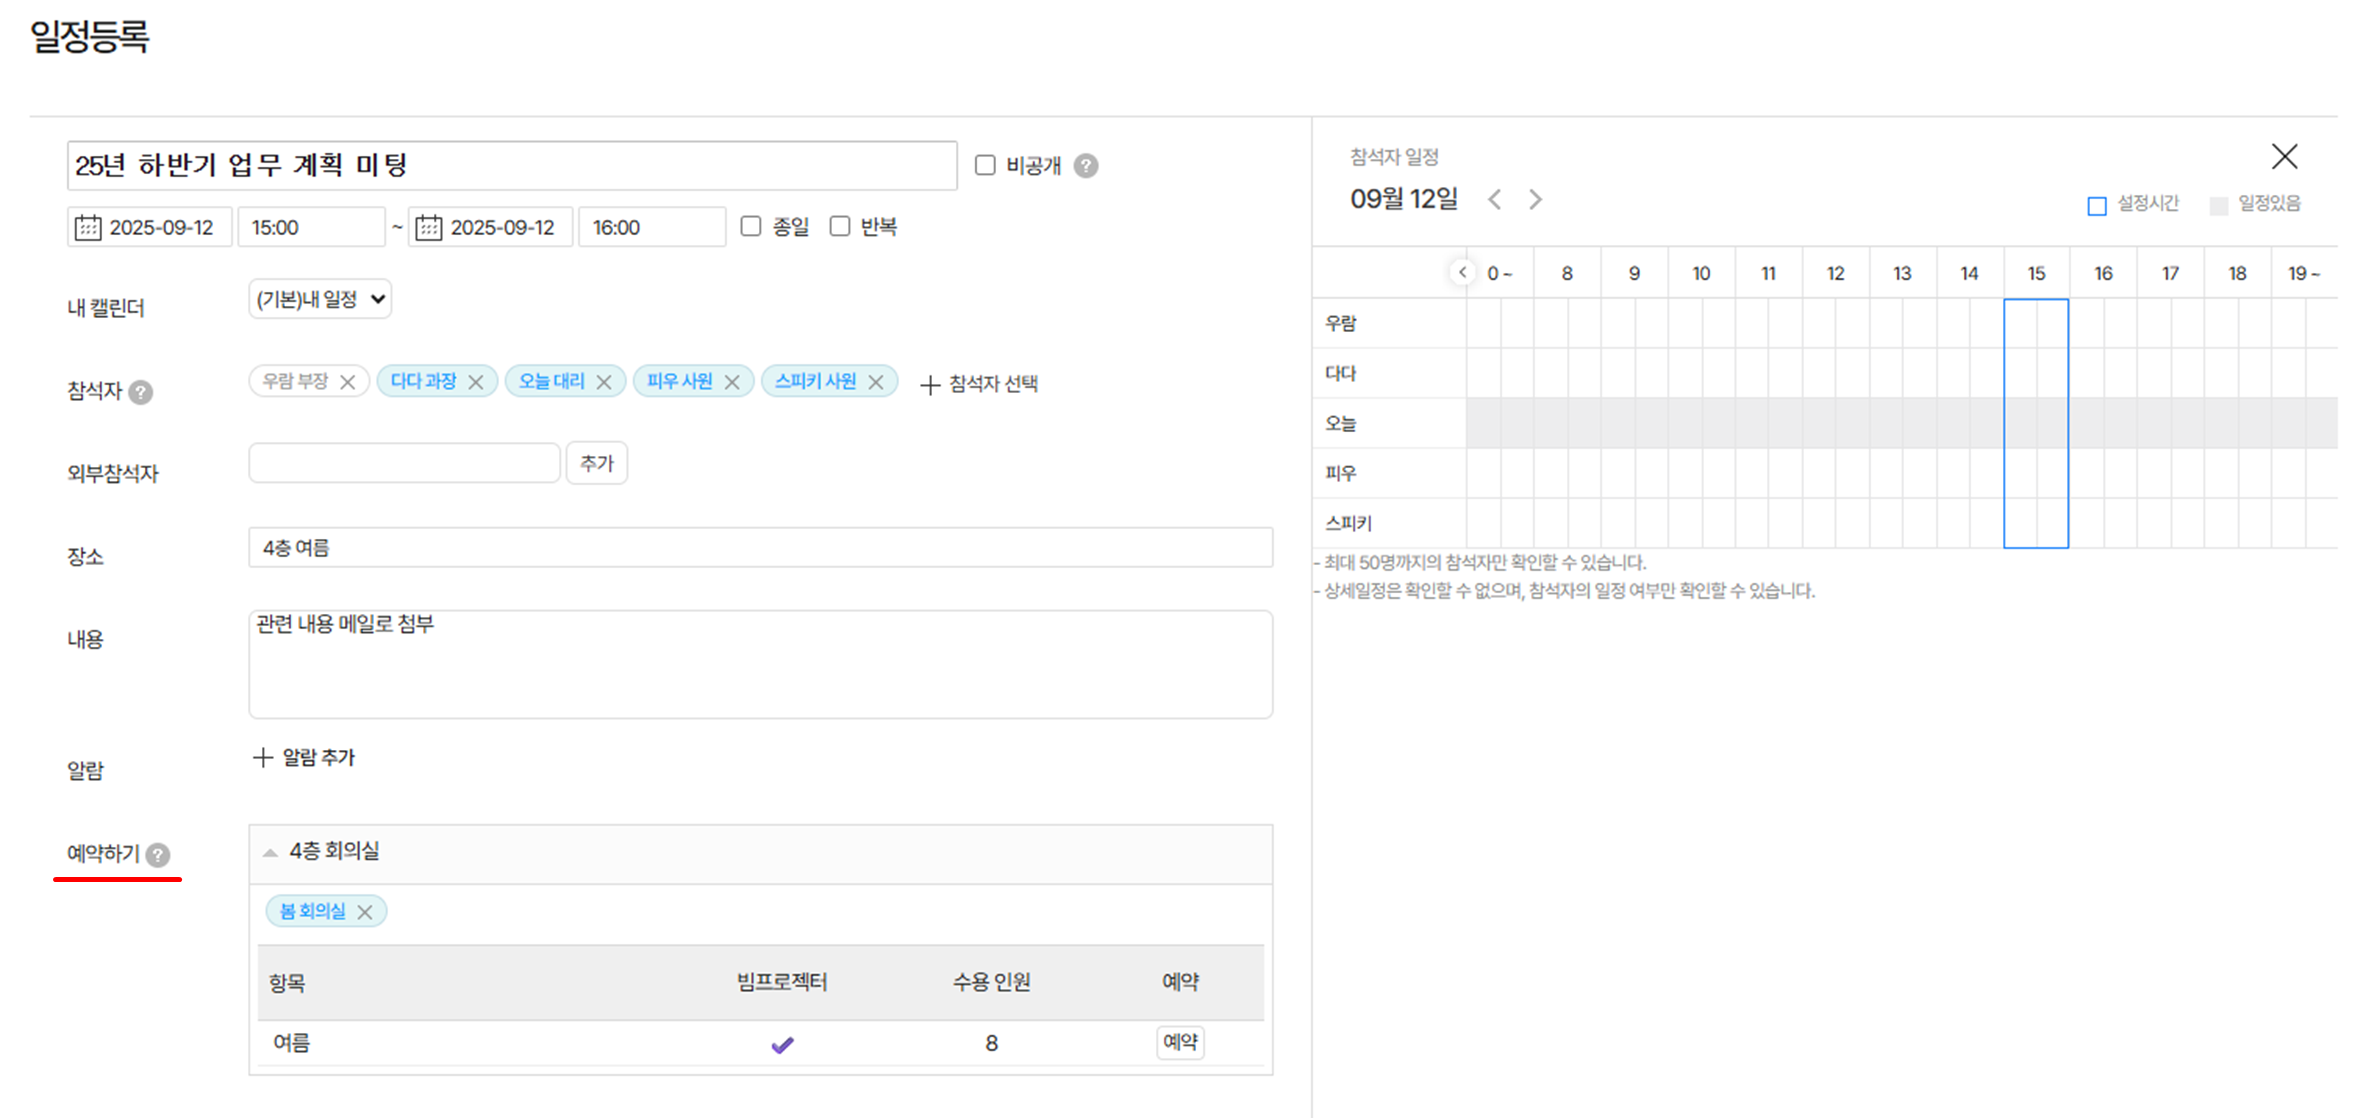Click 알람 추가 to add alarm
This screenshot has height=1118, width=2377.
[304, 758]
